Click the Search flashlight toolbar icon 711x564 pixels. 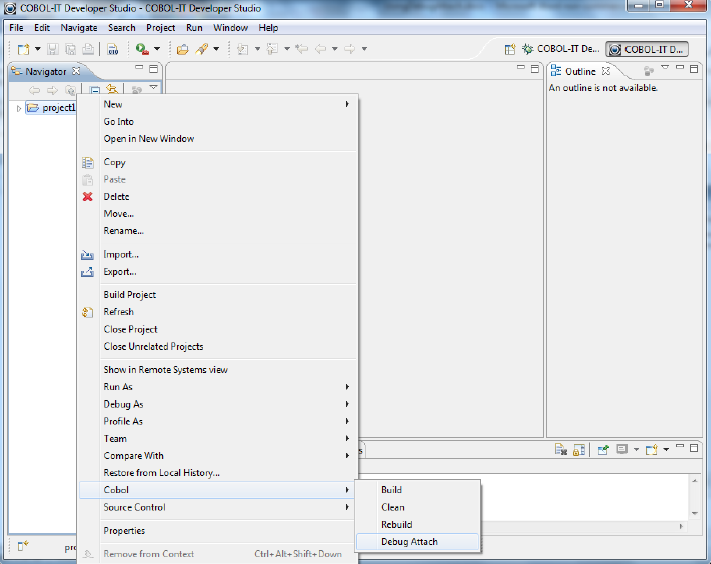click(x=202, y=49)
